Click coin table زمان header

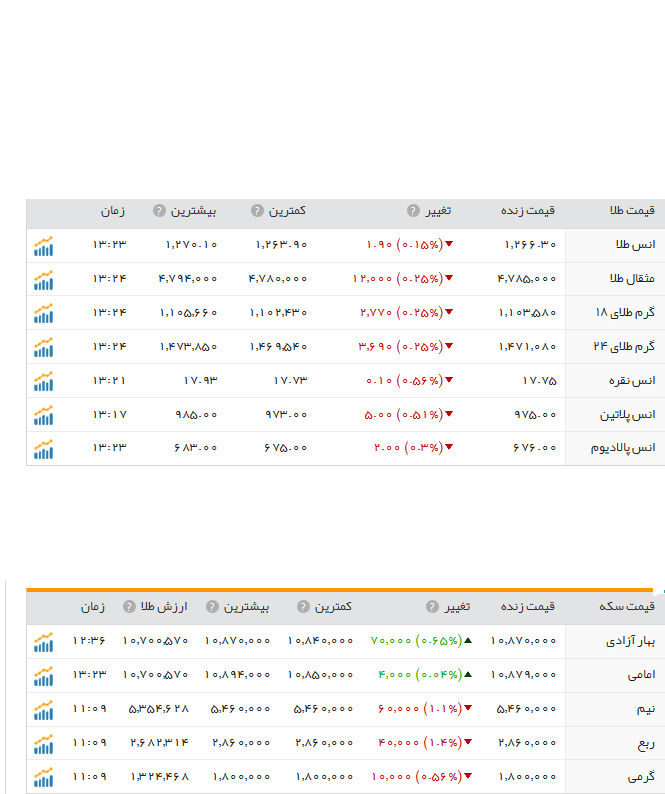click(93, 607)
